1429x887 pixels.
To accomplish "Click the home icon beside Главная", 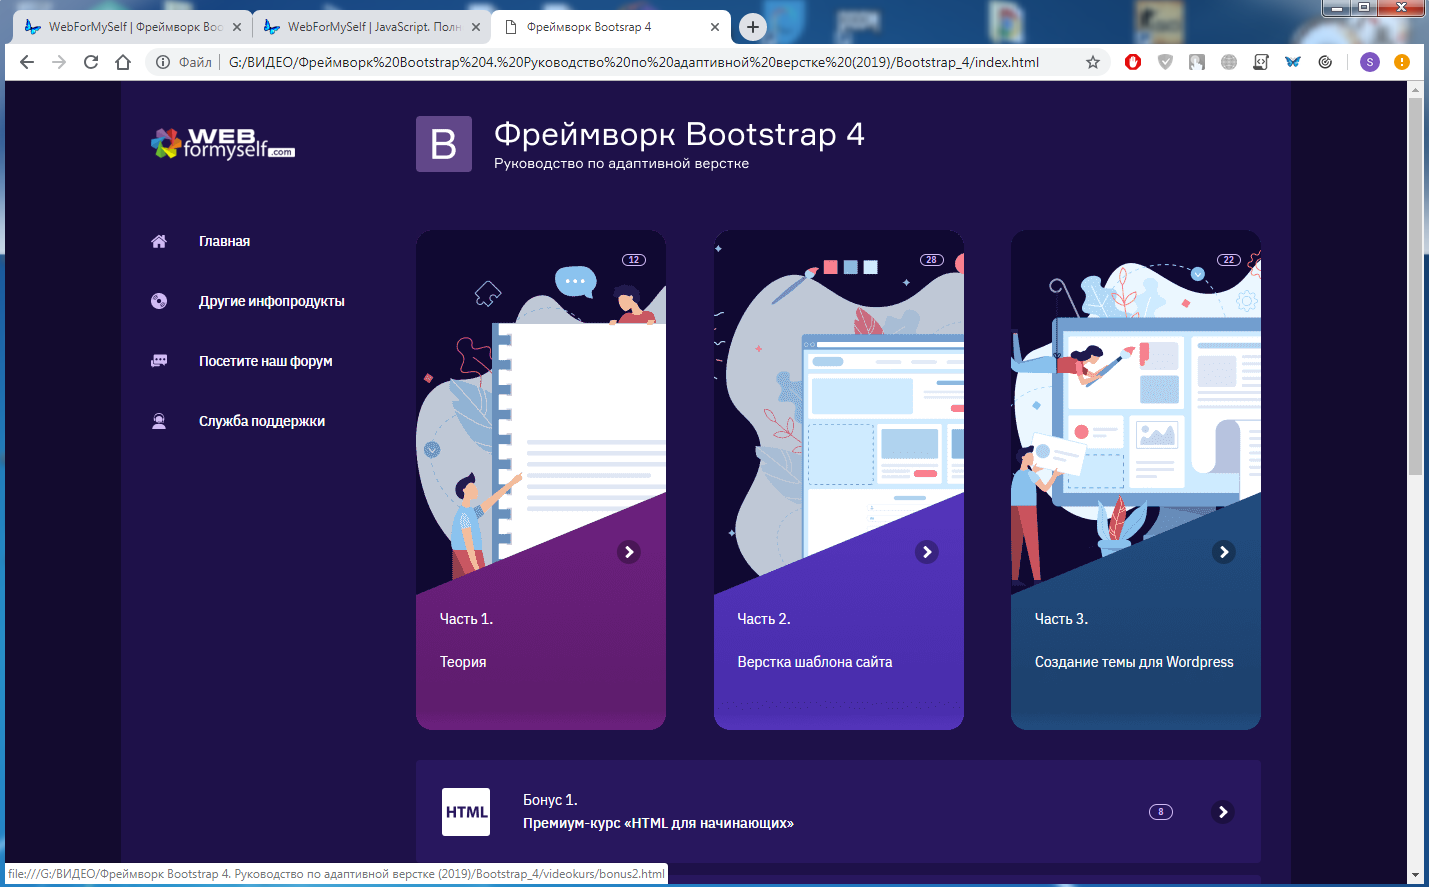I will [x=159, y=241].
